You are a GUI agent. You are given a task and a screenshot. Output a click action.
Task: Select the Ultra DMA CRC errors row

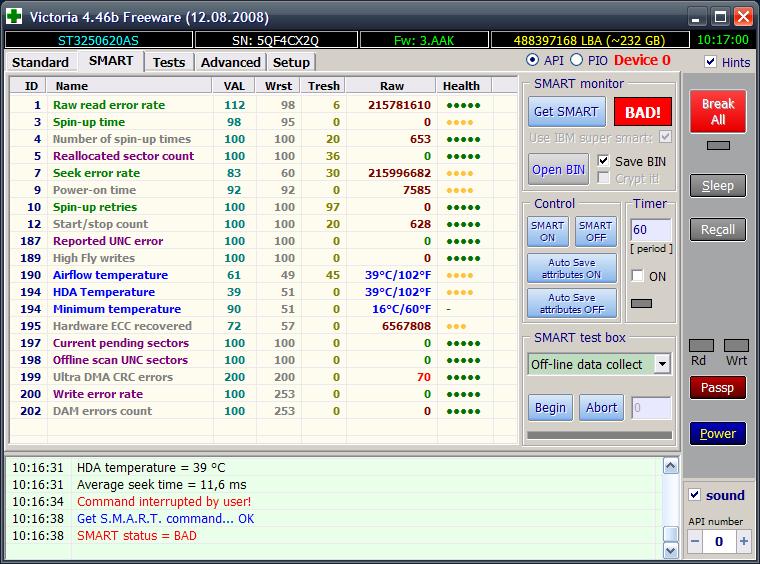pyautogui.click(x=264, y=376)
